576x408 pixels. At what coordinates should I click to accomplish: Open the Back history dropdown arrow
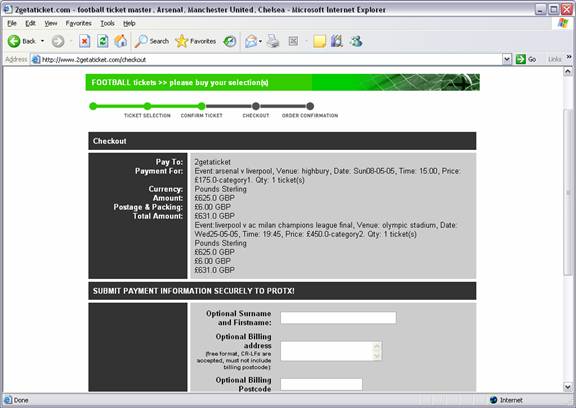pyautogui.click(x=43, y=41)
